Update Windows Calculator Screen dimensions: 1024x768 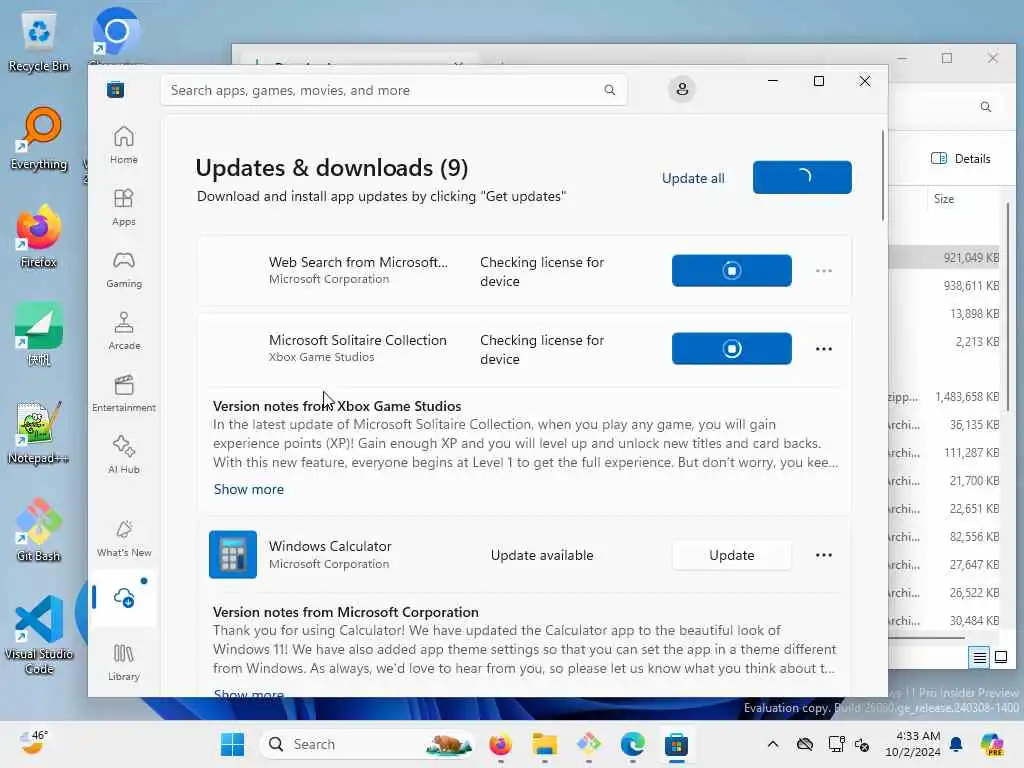coord(731,555)
